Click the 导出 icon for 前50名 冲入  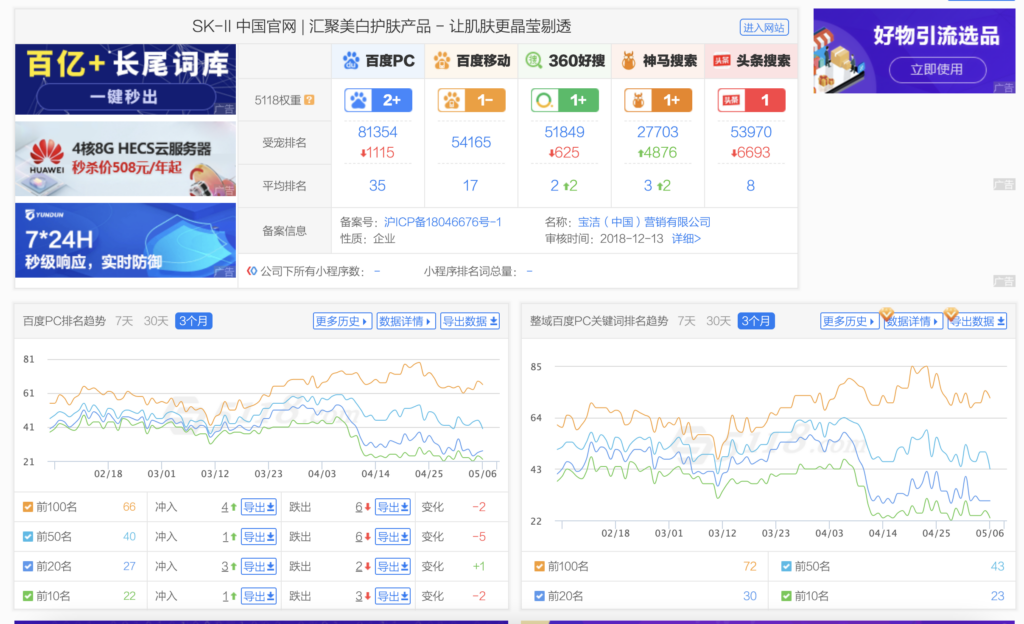click(x=259, y=537)
